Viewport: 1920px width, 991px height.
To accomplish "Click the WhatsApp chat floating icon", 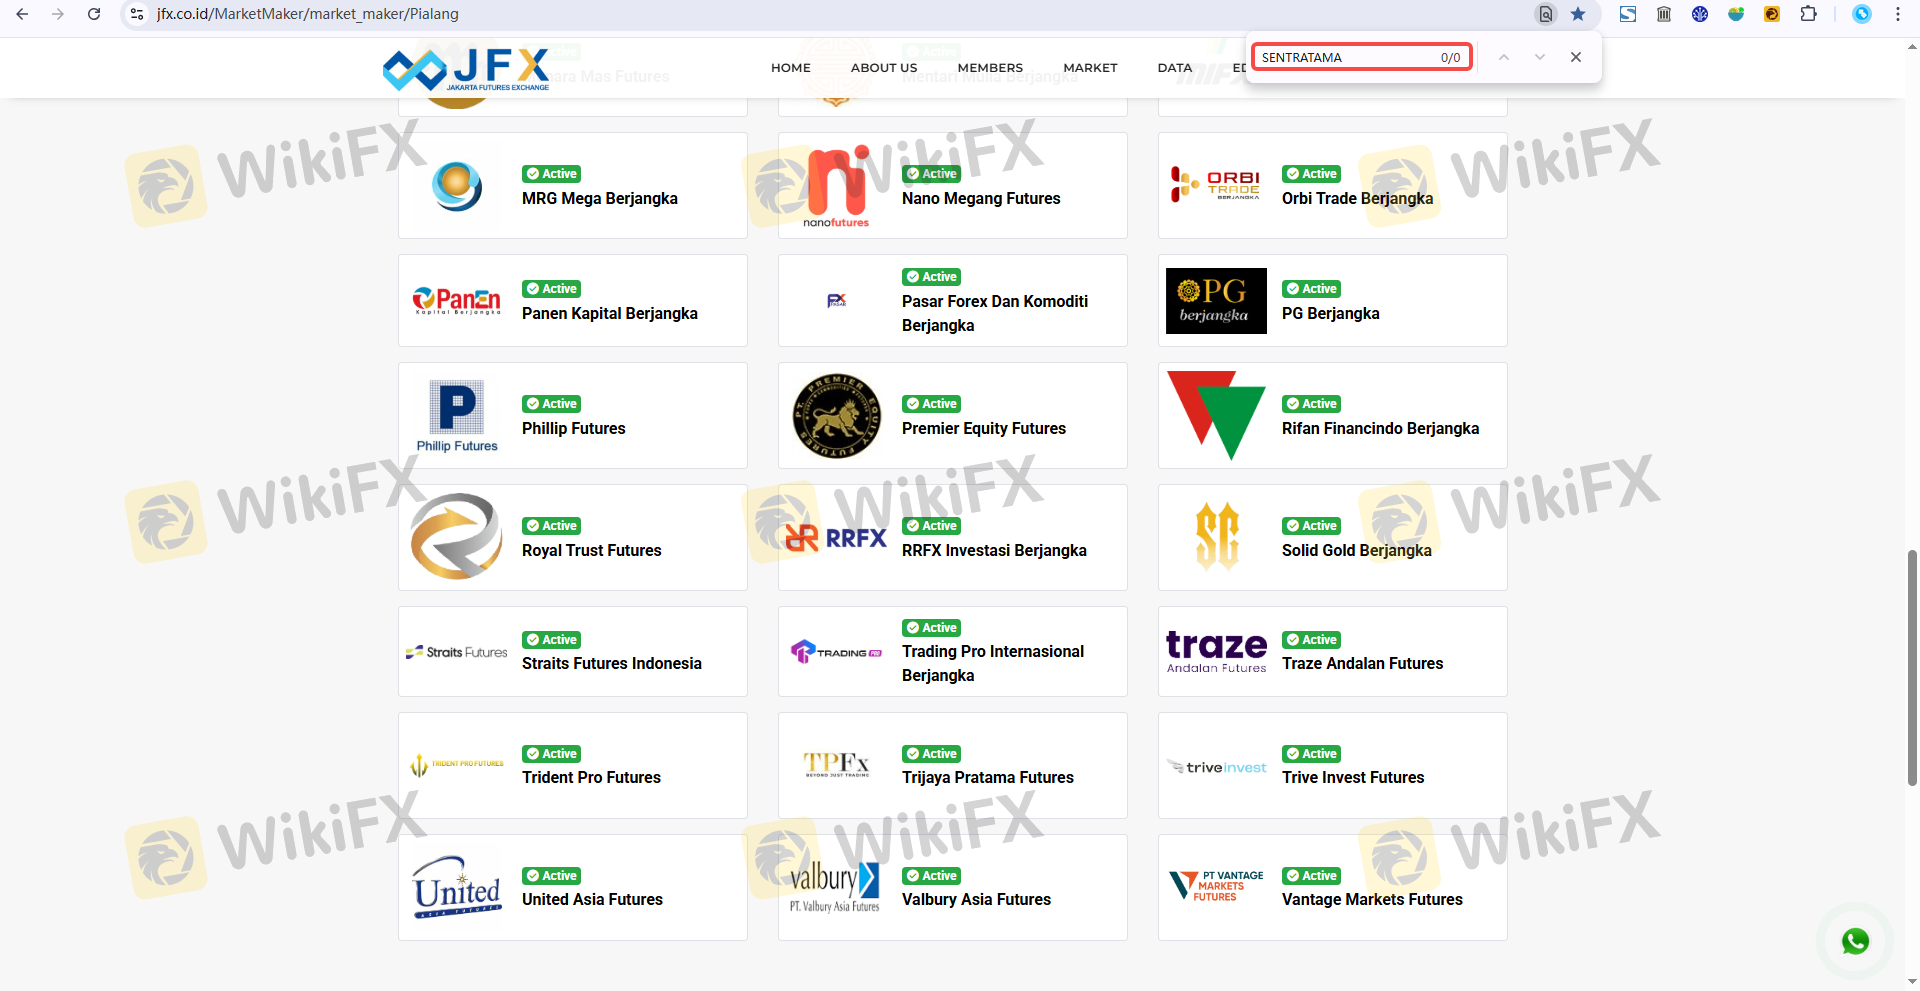I will (1855, 941).
